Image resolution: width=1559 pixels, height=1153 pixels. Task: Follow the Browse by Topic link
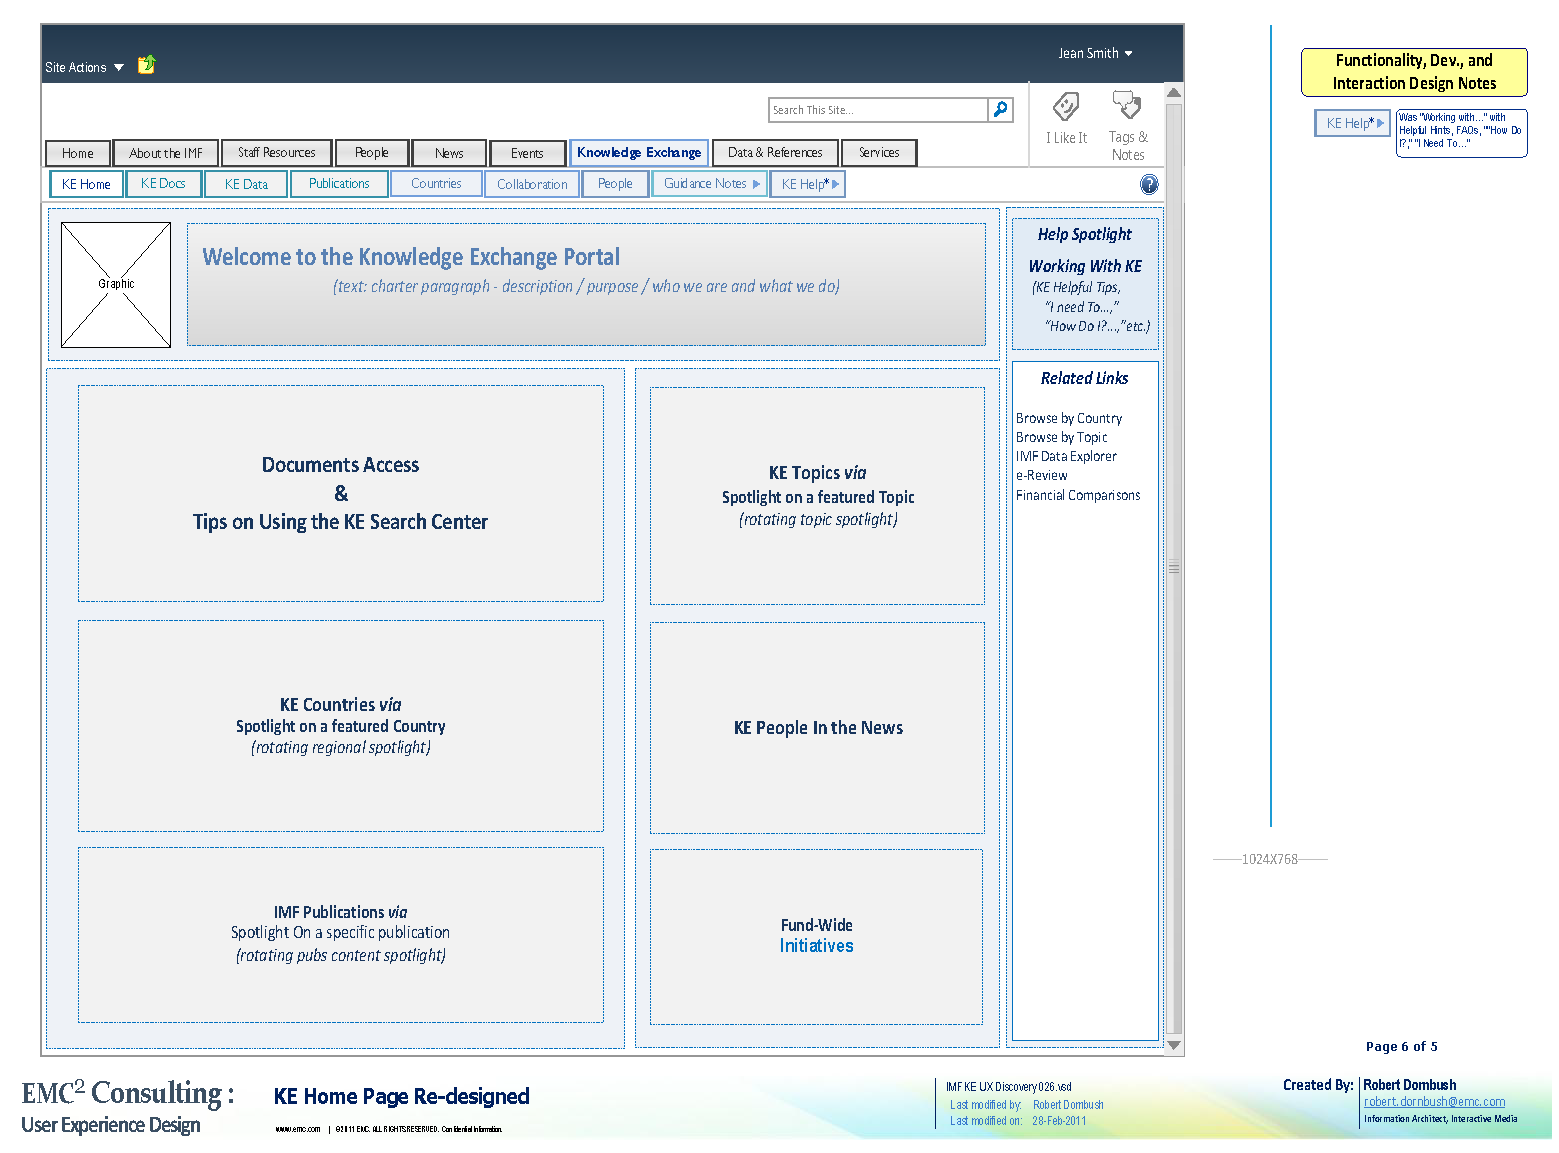1061,437
